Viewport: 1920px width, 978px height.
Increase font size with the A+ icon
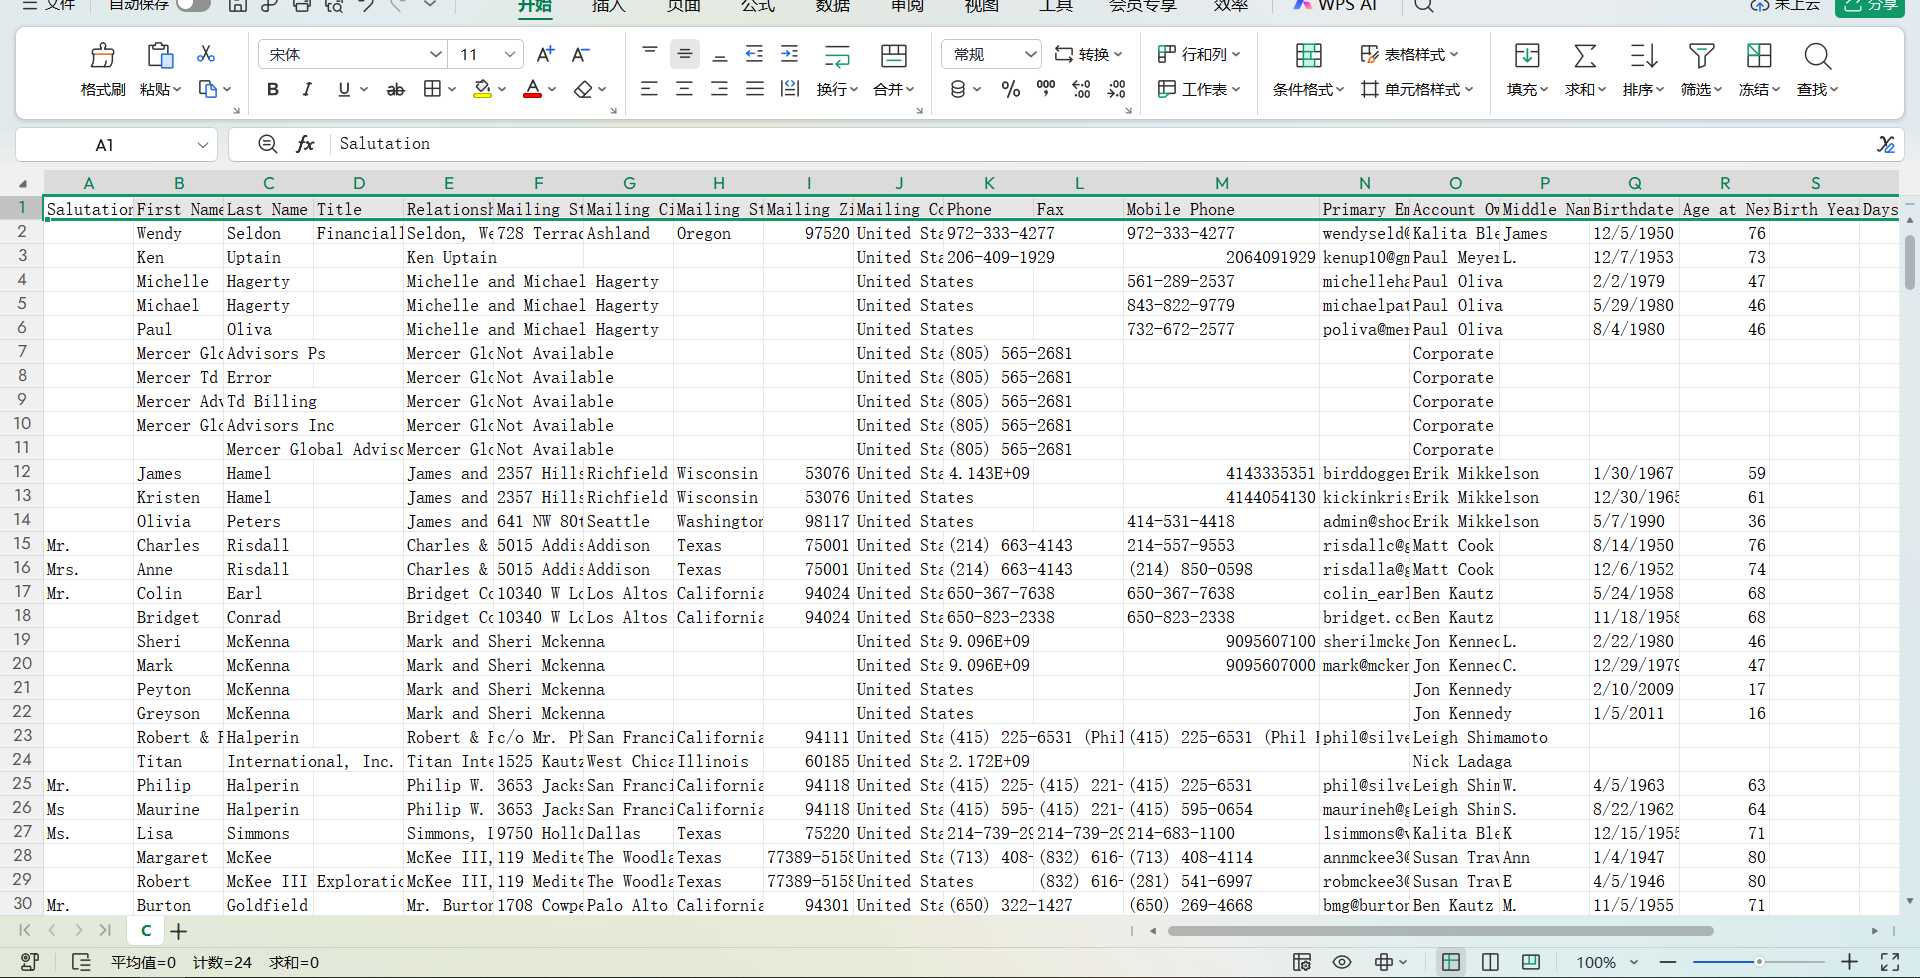click(x=545, y=54)
